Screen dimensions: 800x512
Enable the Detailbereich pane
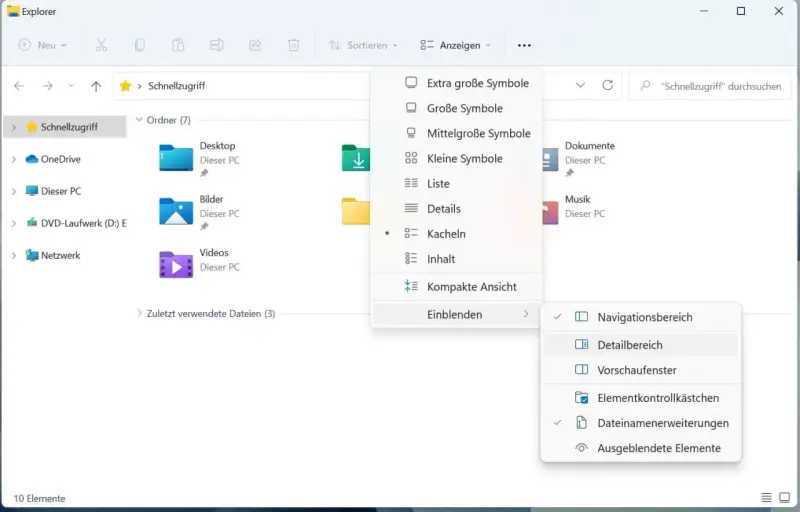tap(641, 345)
